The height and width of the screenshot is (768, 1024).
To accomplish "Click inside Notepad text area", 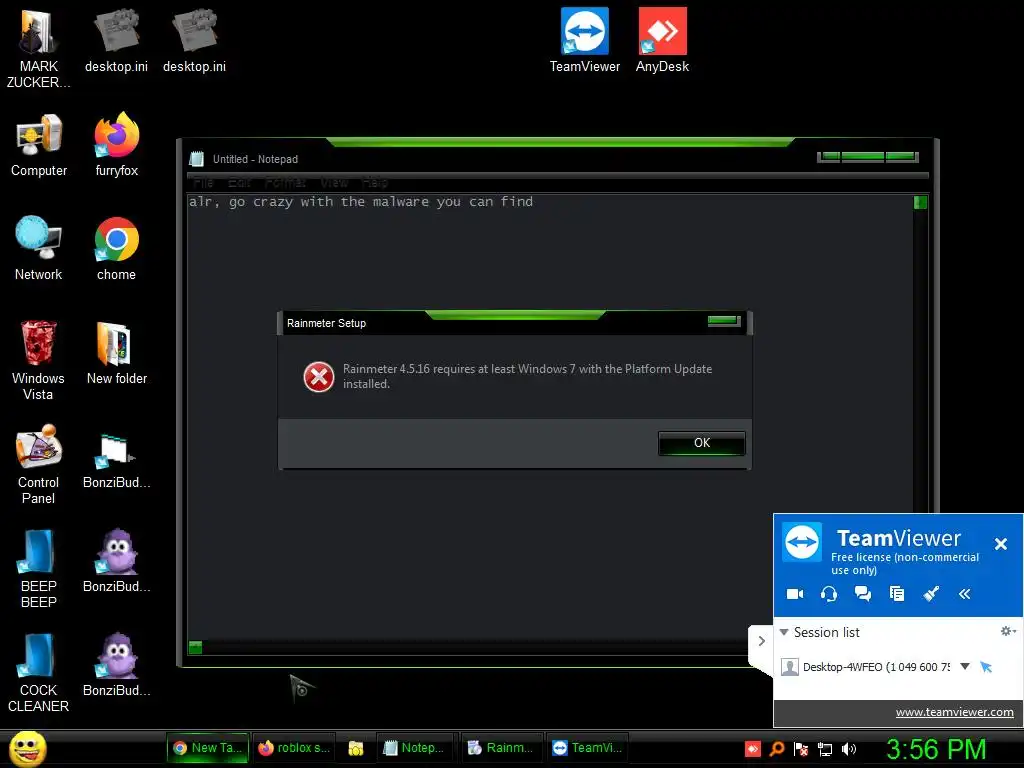I will [x=550, y=418].
